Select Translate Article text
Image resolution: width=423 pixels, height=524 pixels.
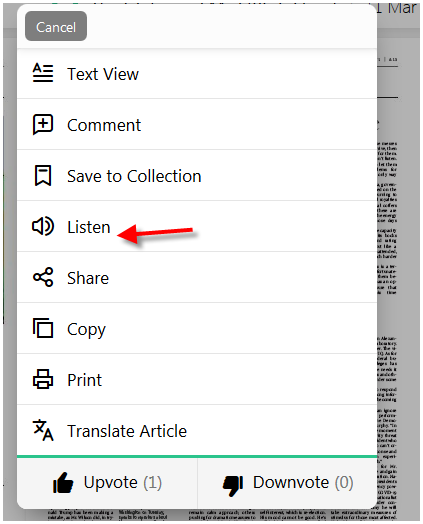tap(127, 431)
